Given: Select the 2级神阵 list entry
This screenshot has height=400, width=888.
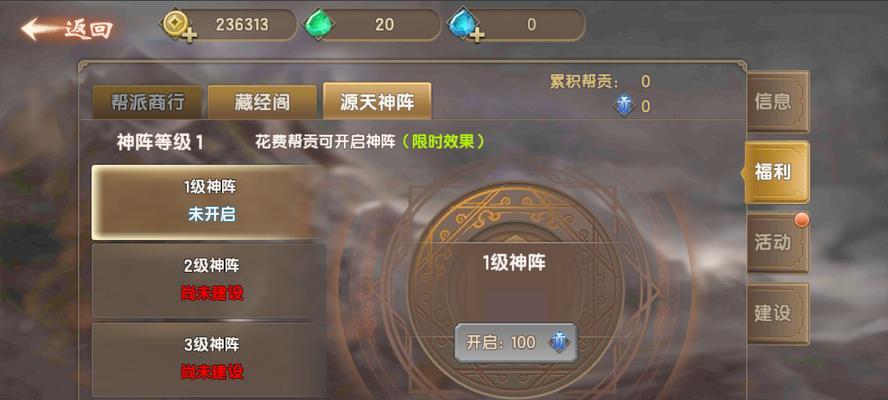Looking at the screenshot, I should pyautogui.click(x=210, y=280).
